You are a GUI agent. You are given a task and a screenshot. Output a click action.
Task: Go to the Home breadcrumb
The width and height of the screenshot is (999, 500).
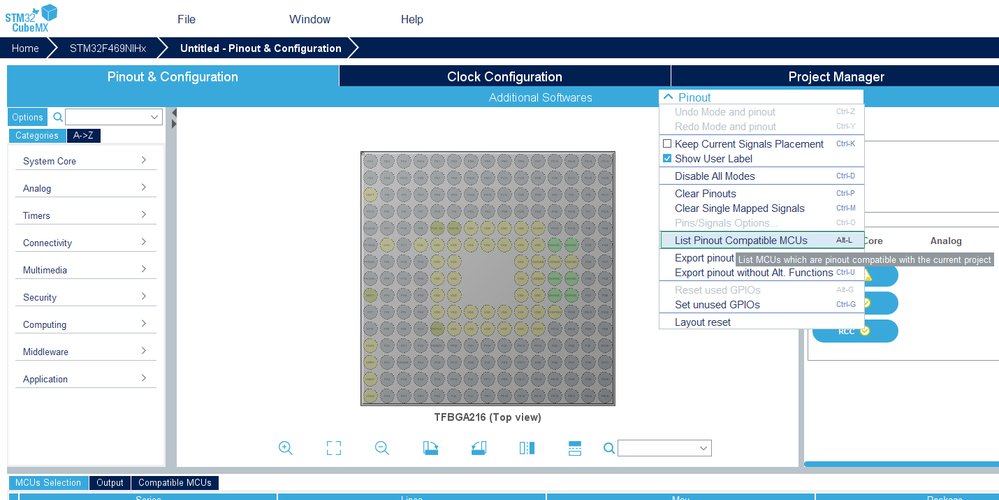pos(25,48)
